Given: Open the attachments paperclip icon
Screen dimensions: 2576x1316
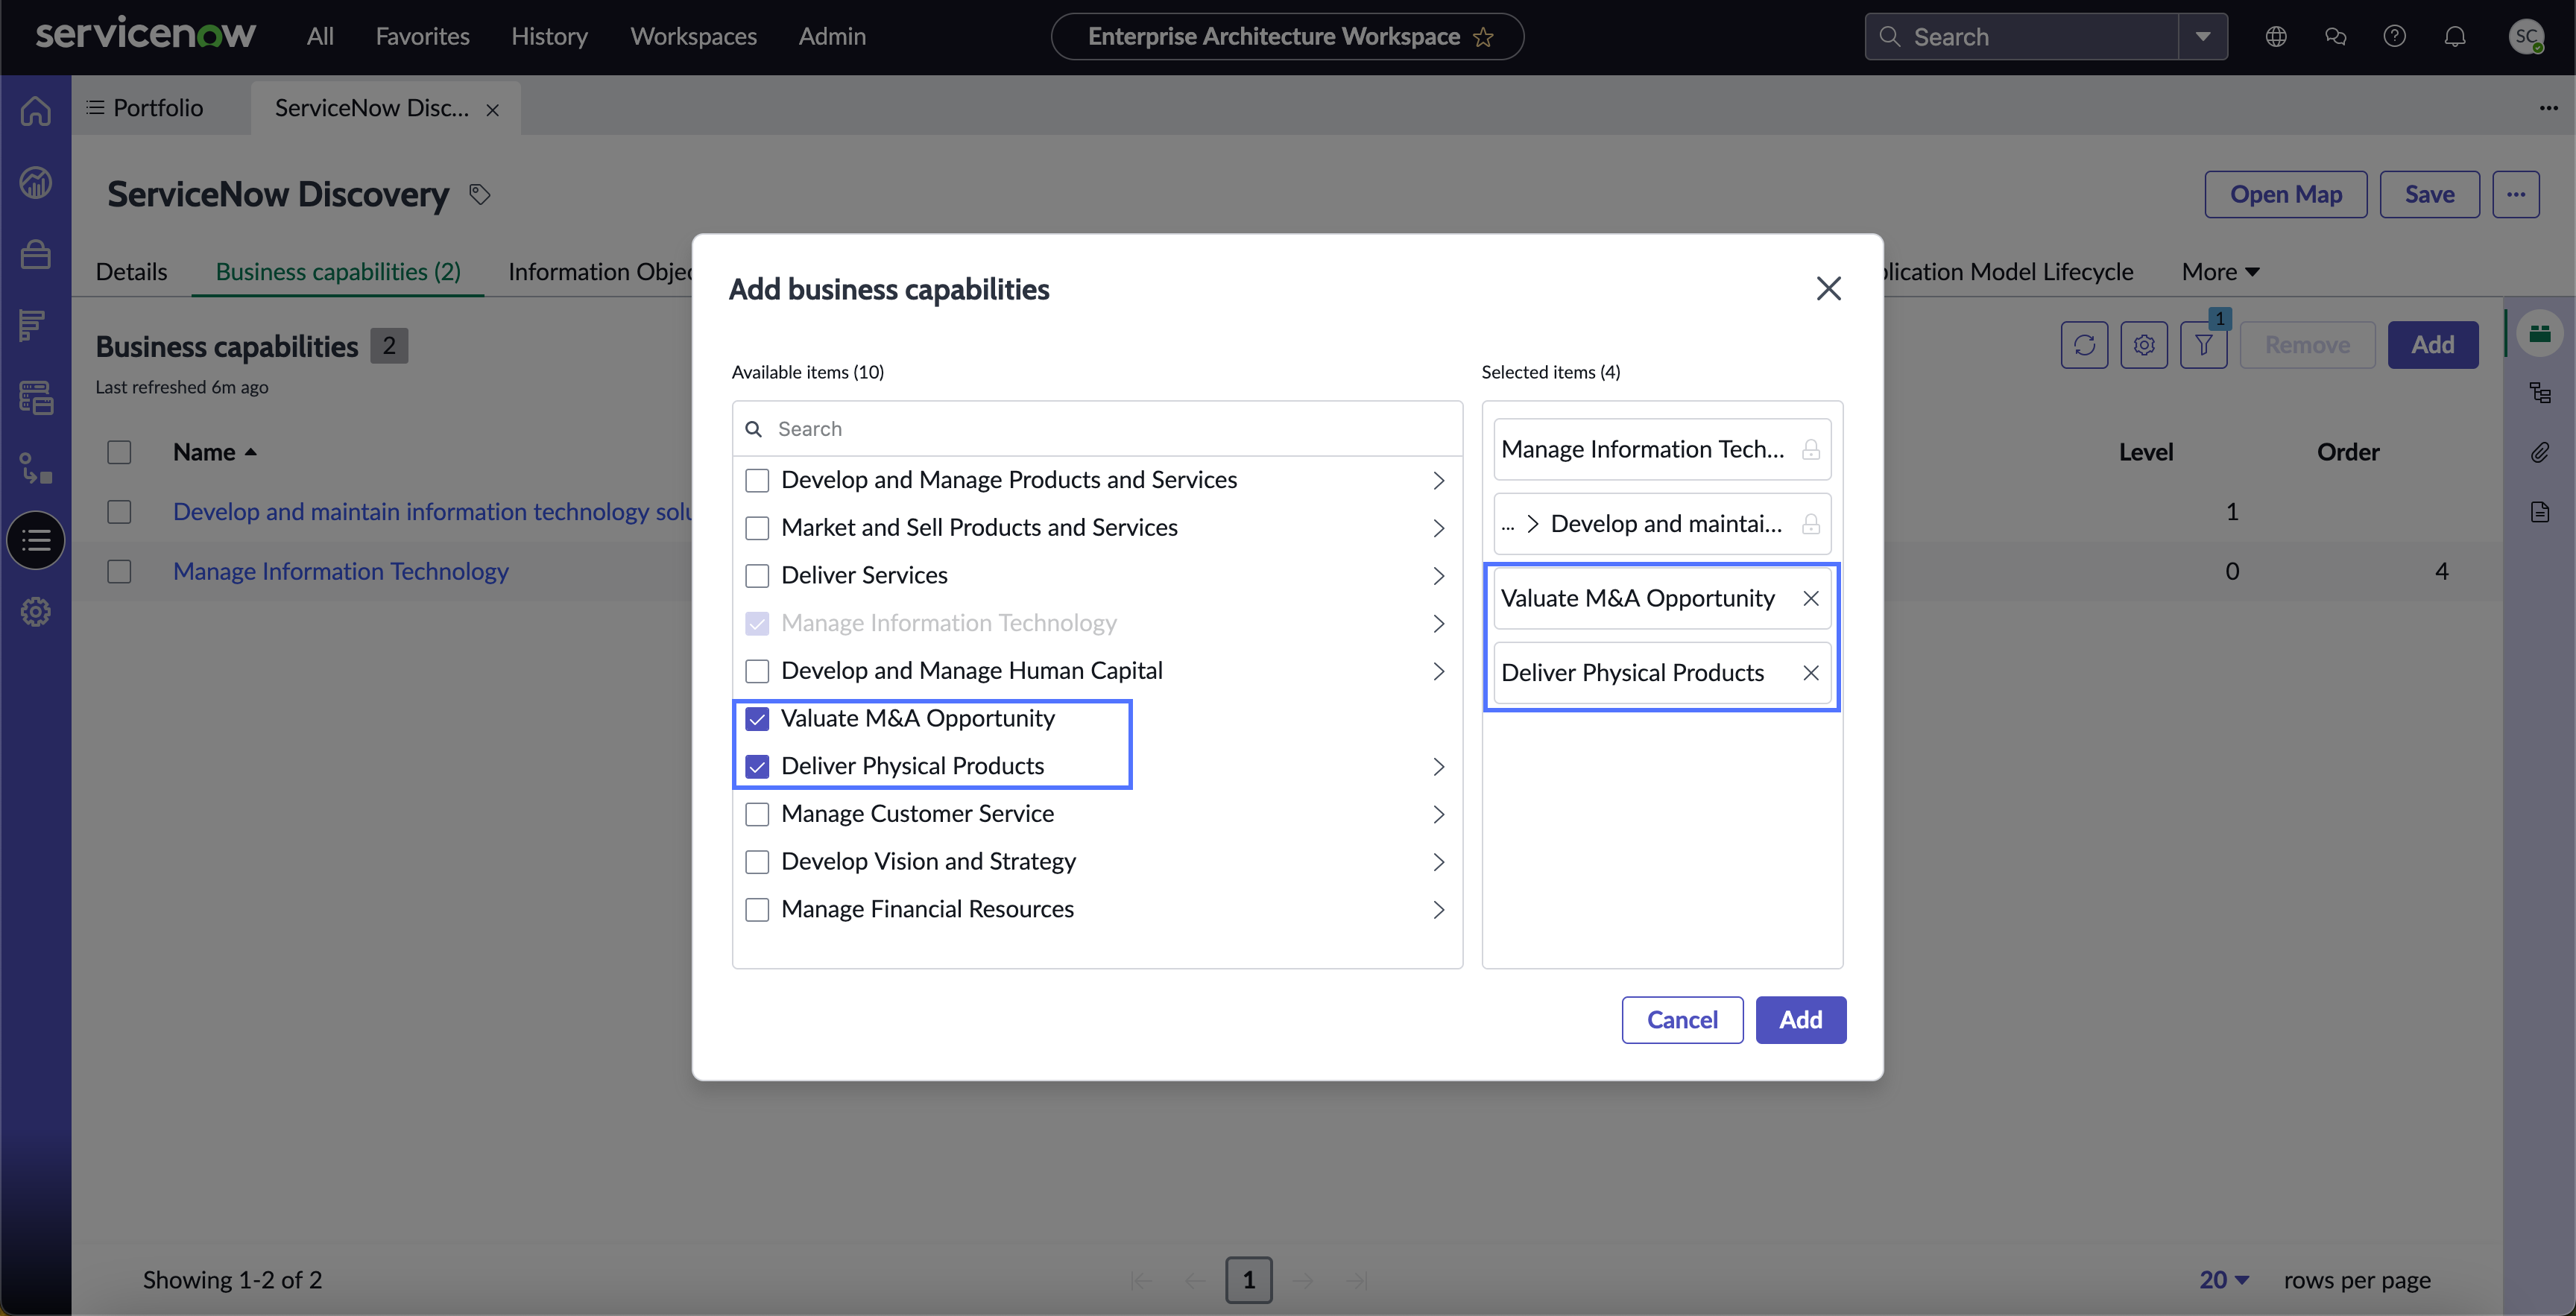Looking at the screenshot, I should point(2540,452).
